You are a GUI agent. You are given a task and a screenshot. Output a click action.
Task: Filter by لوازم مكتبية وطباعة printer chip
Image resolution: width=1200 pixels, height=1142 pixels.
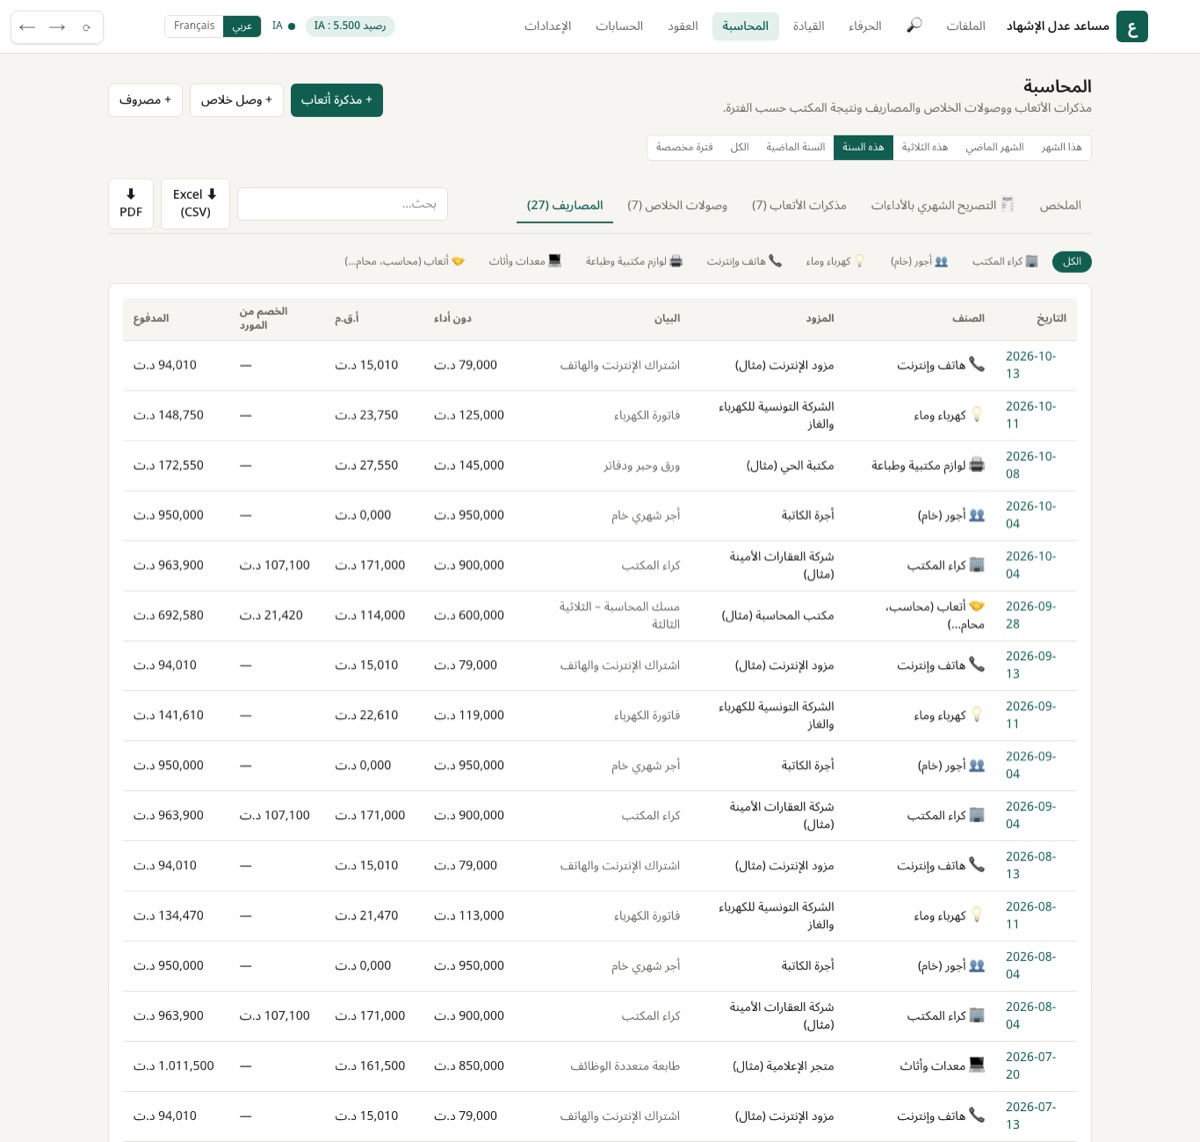(634, 261)
